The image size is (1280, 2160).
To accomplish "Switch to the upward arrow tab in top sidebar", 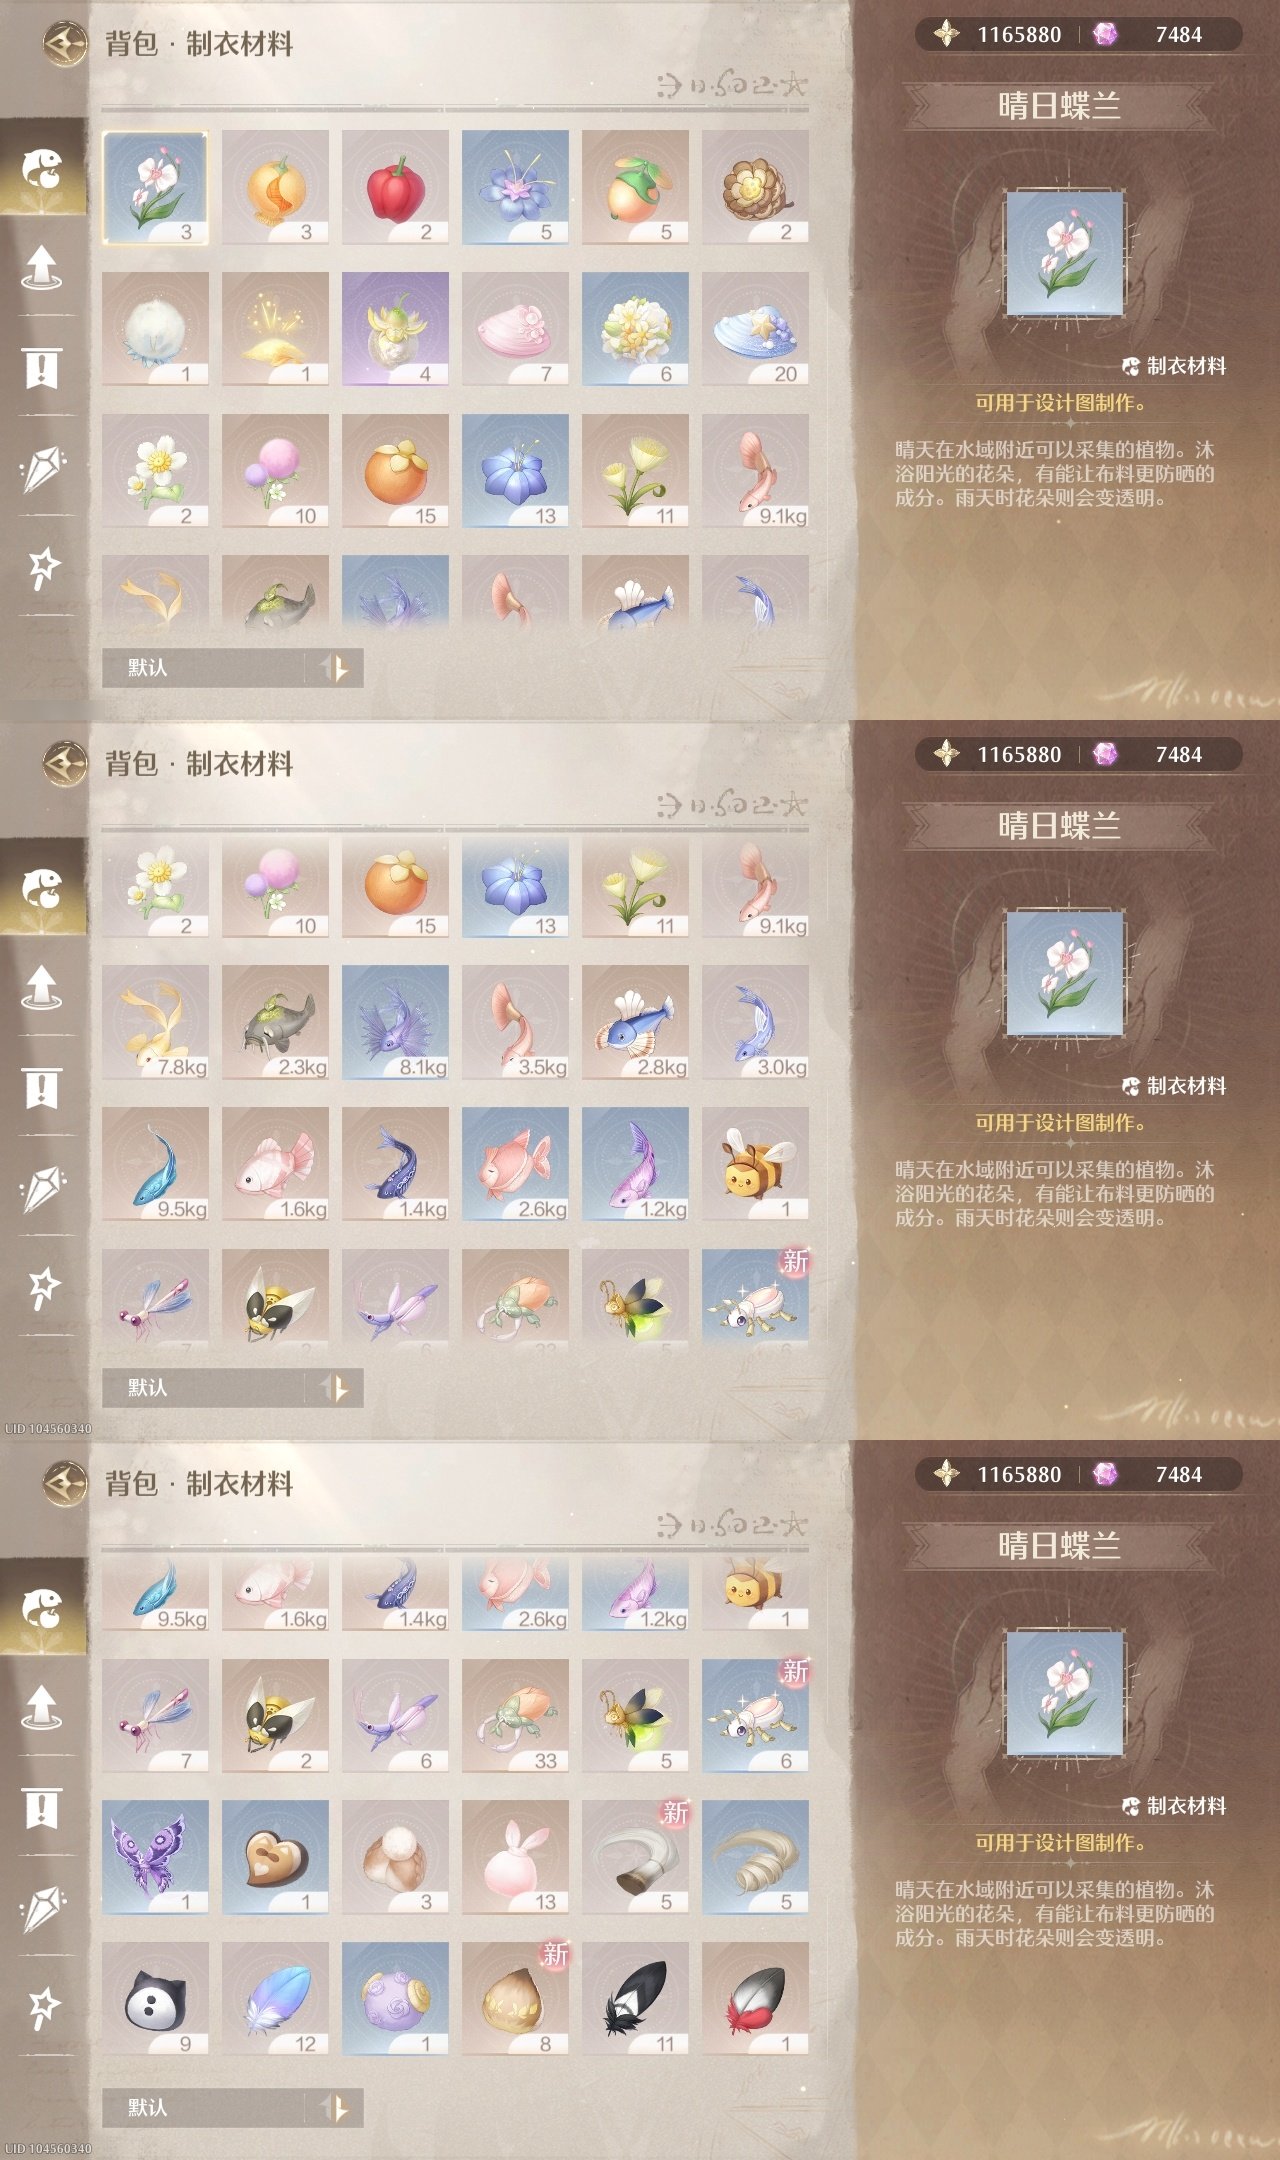I will coord(42,267).
